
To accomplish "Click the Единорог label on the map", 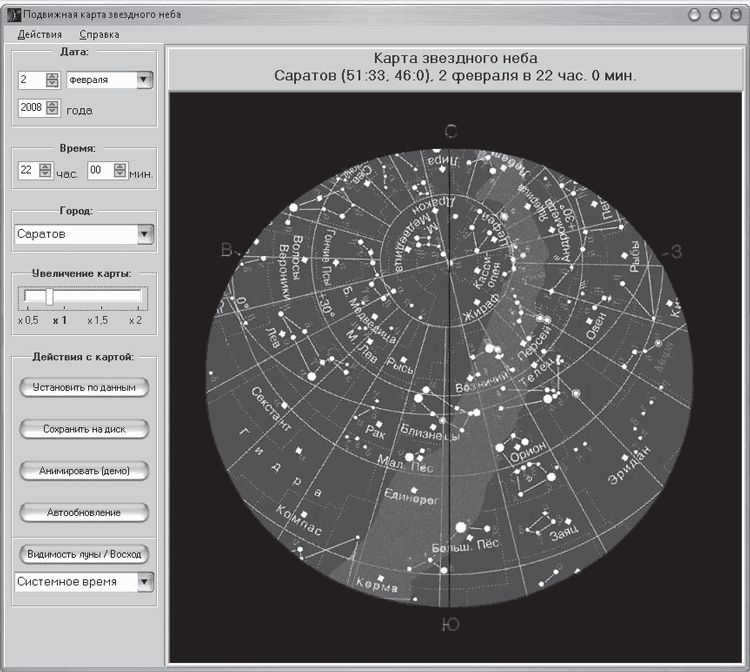I will click(x=411, y=497).
